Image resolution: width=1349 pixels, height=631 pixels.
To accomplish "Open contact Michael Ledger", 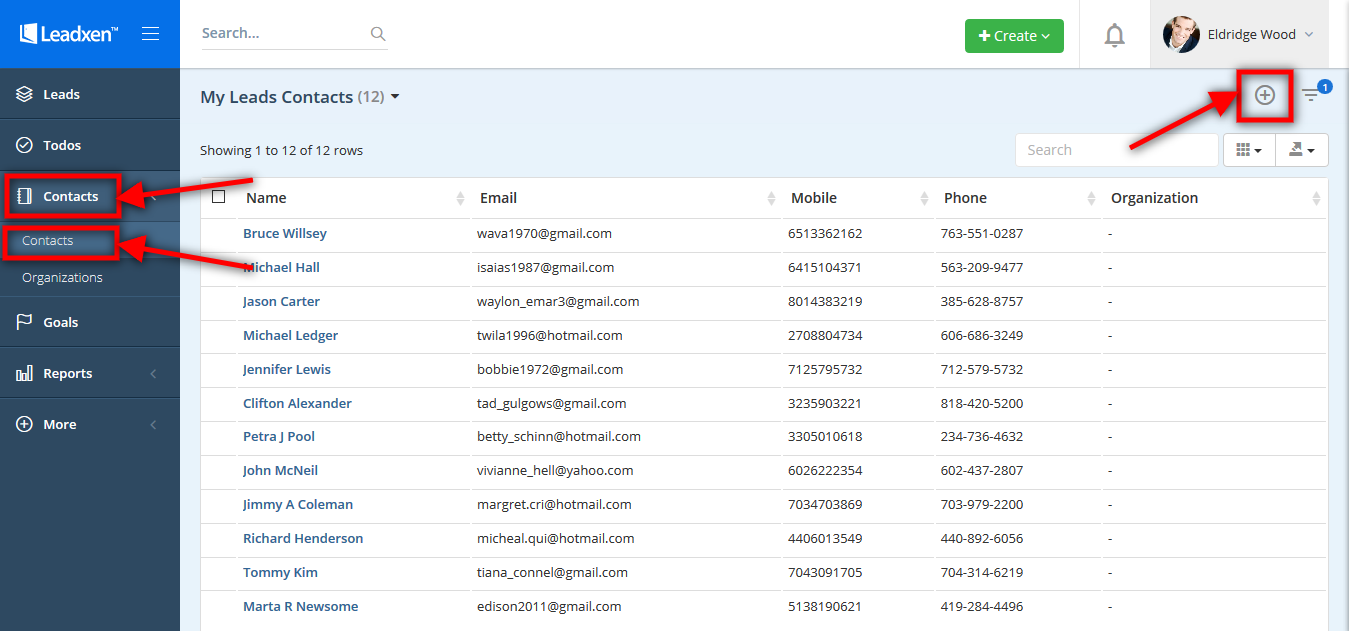I will point(291,336).
